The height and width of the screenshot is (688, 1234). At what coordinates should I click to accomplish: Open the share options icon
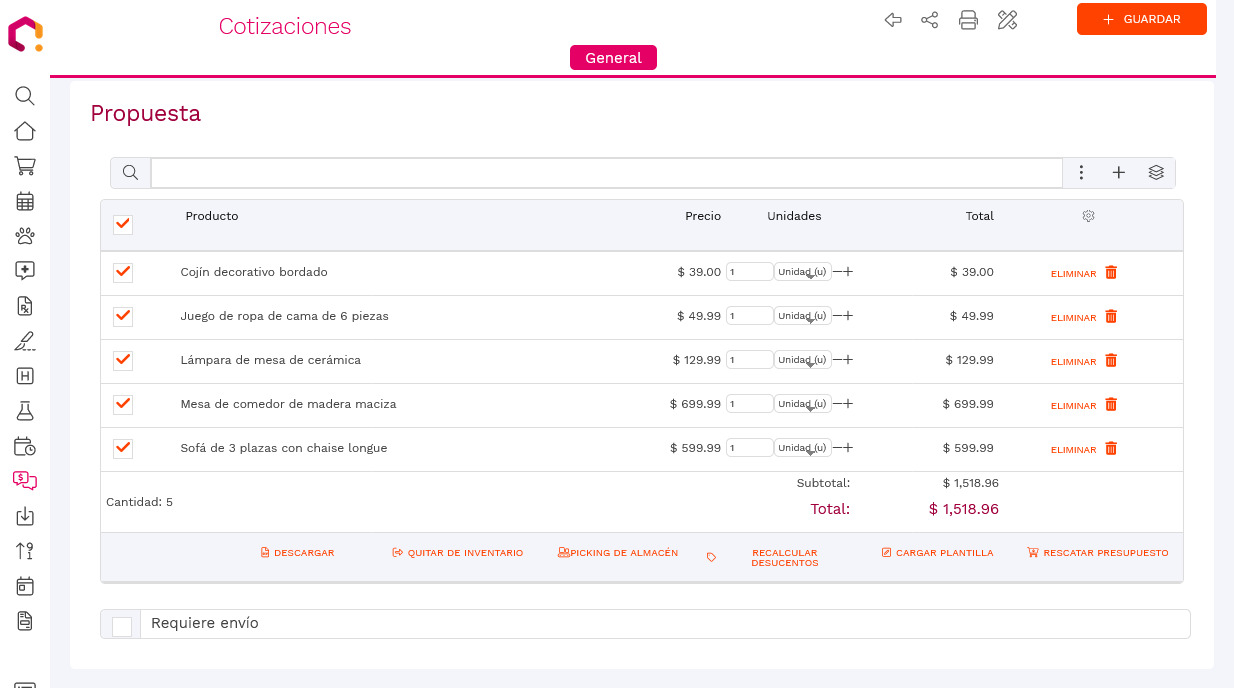pyautogui.click(x=929, y=19)
